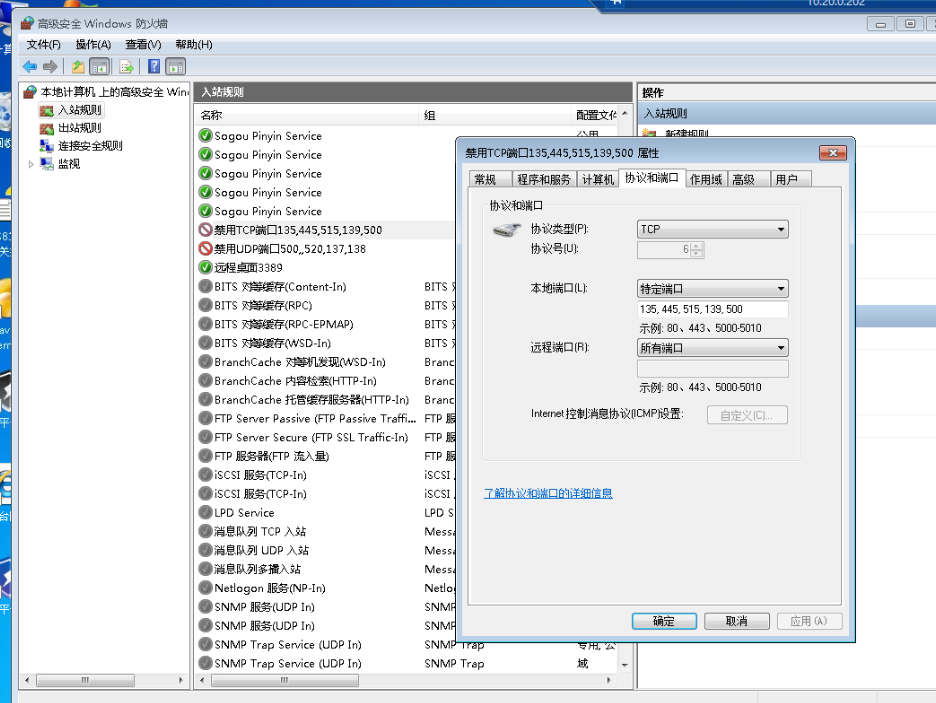This screenshot has width=936, height=703.
Task: Click green check icon of 远程桌面3389 rule
Action: point(205,267)
